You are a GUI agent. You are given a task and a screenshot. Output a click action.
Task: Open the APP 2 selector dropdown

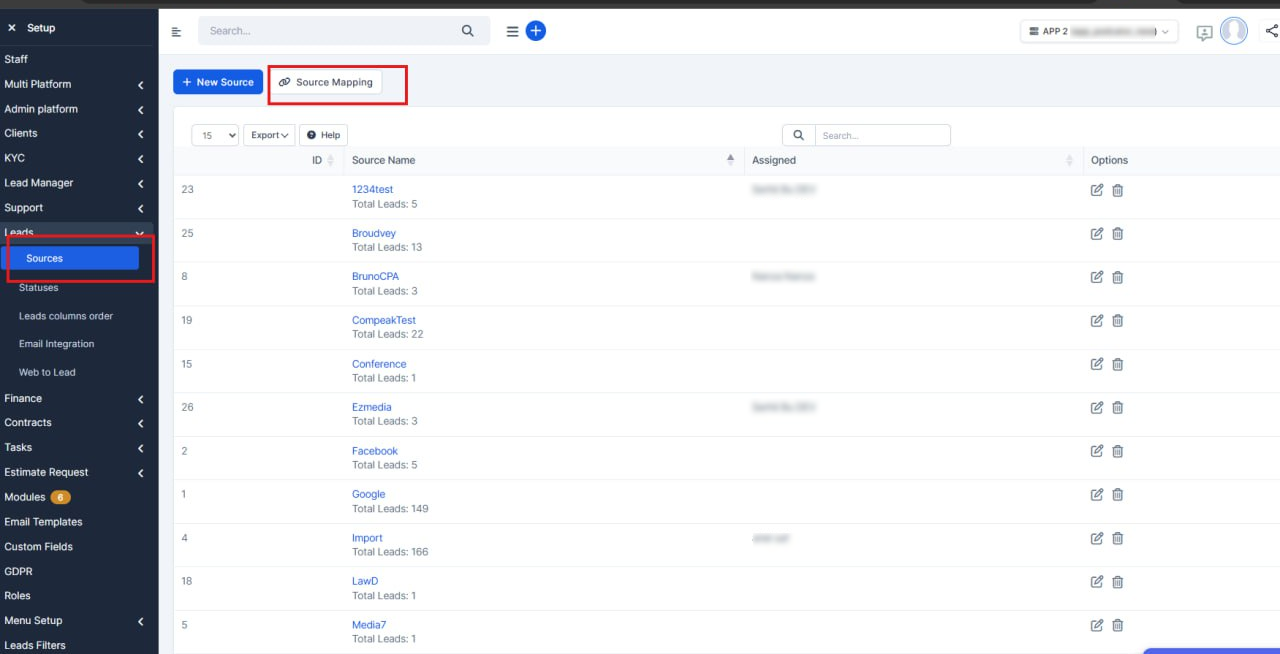(1099, 32)
